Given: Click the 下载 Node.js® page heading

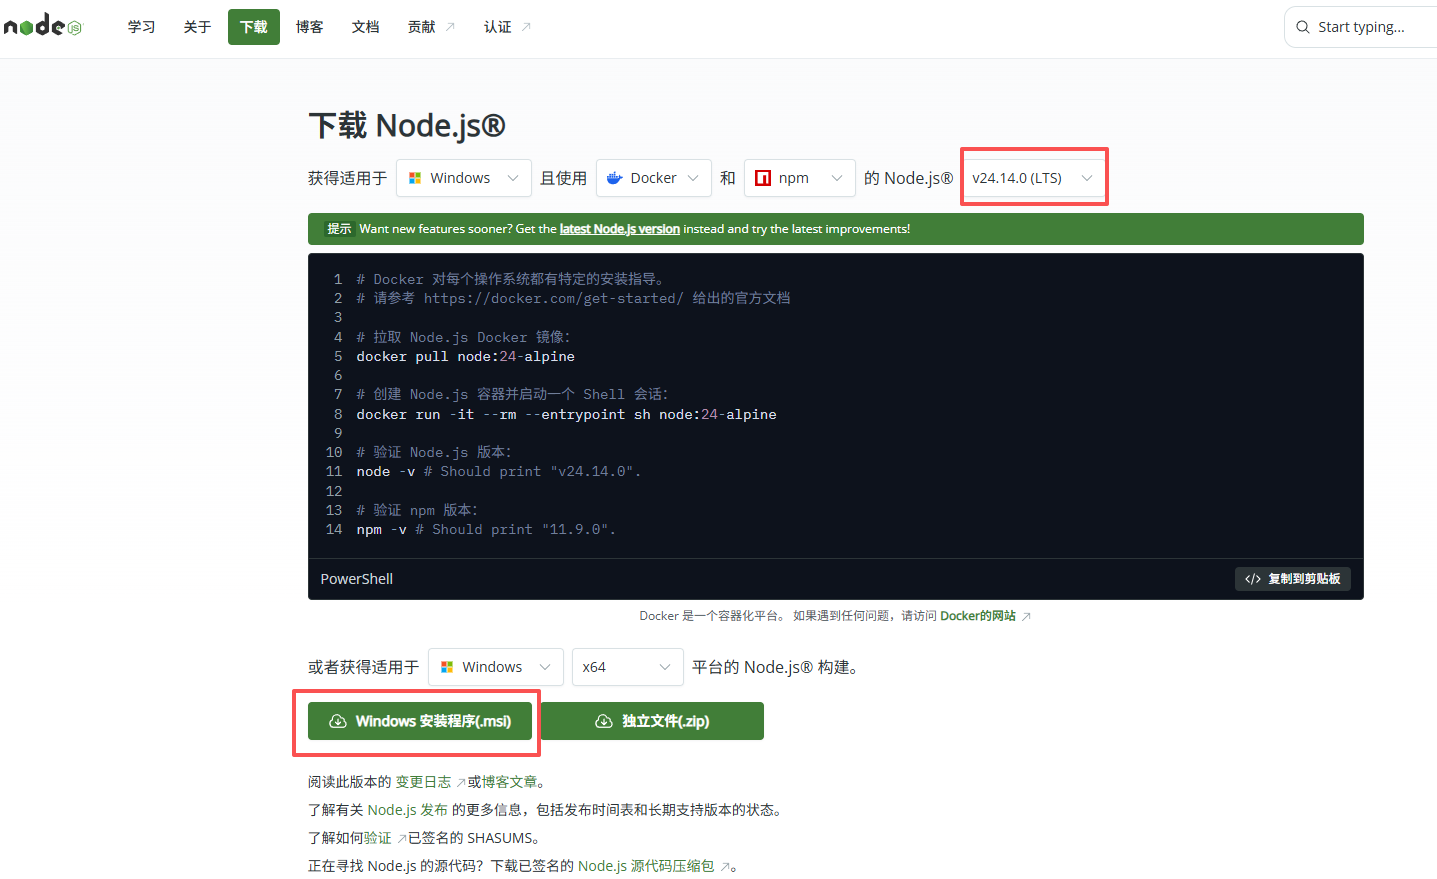Looking at the screenshot, I should 407,126.
